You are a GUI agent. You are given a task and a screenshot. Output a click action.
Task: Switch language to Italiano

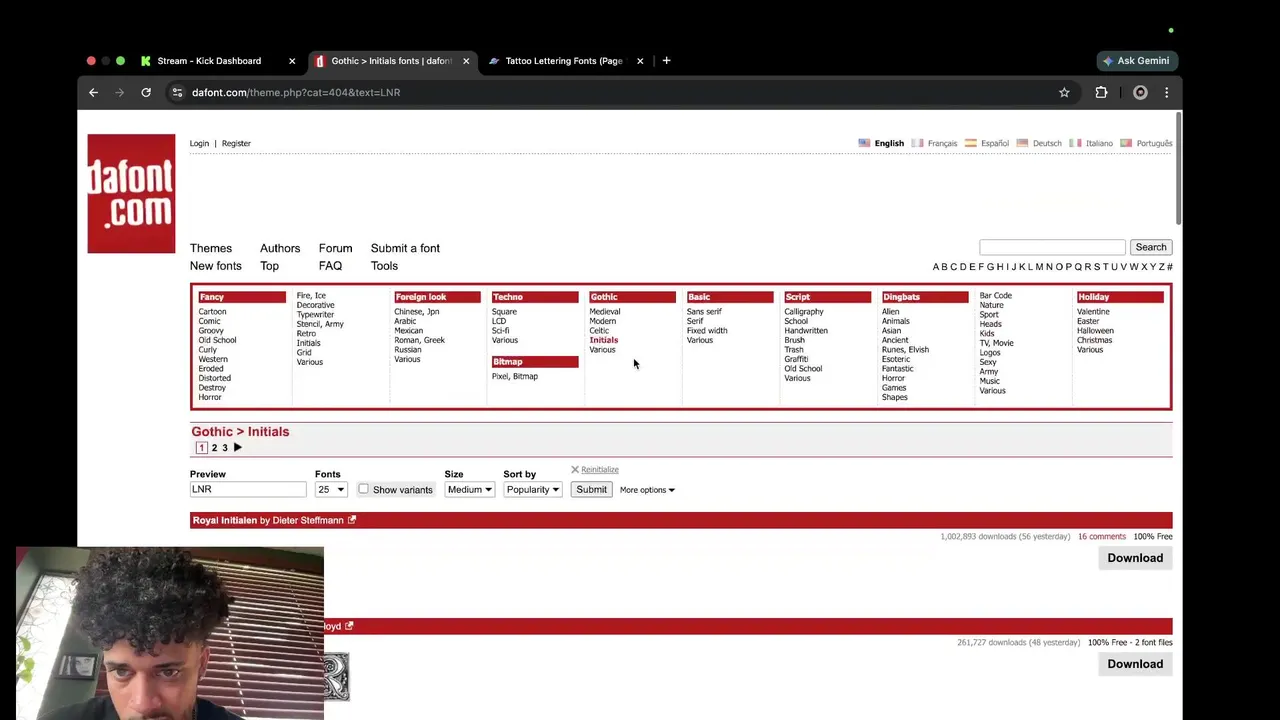tap(1099, 143)
